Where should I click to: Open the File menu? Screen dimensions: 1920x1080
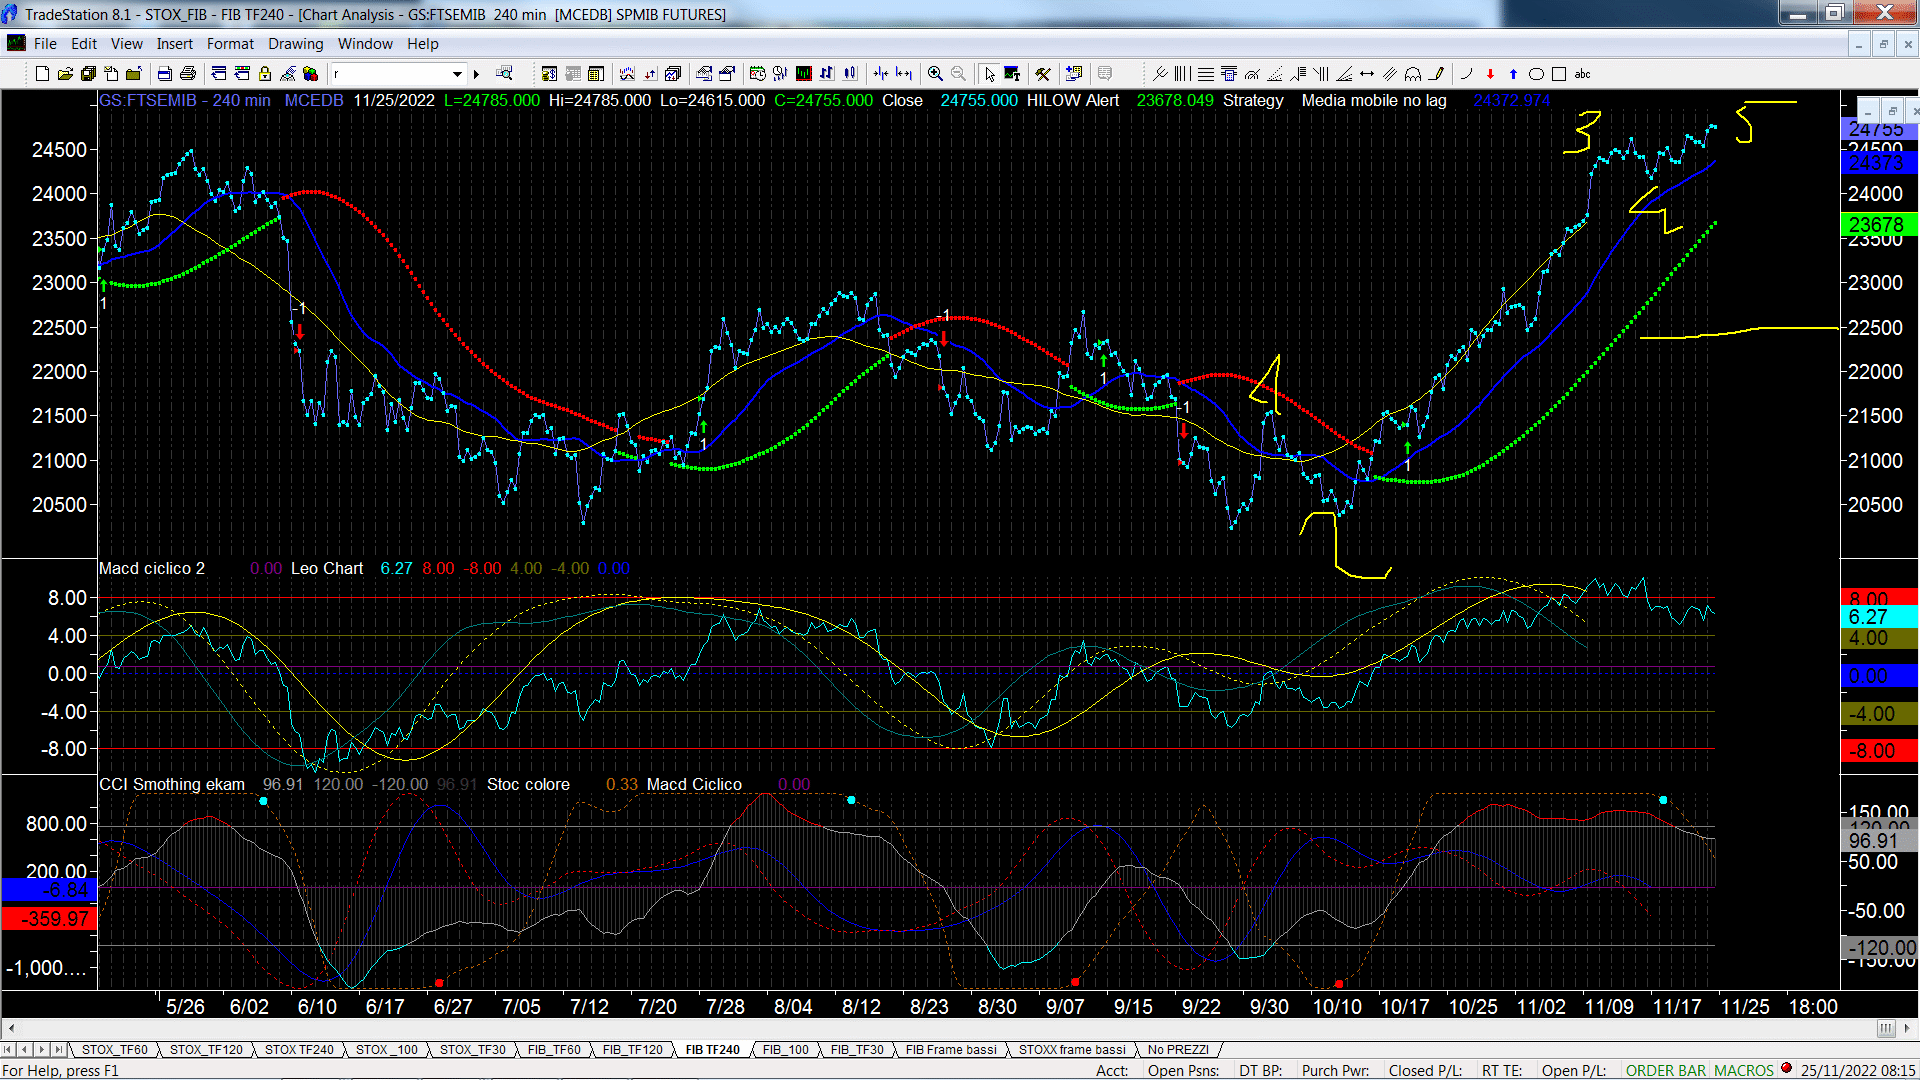[45, 44]
